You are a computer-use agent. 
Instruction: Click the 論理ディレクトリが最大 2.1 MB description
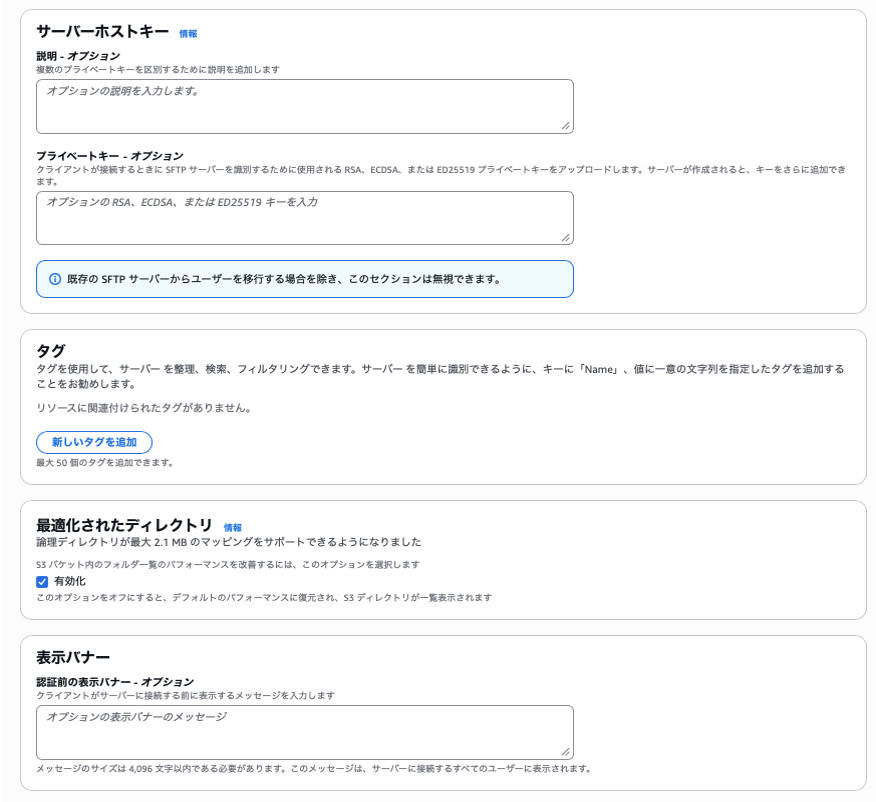[x=228, y=542]
